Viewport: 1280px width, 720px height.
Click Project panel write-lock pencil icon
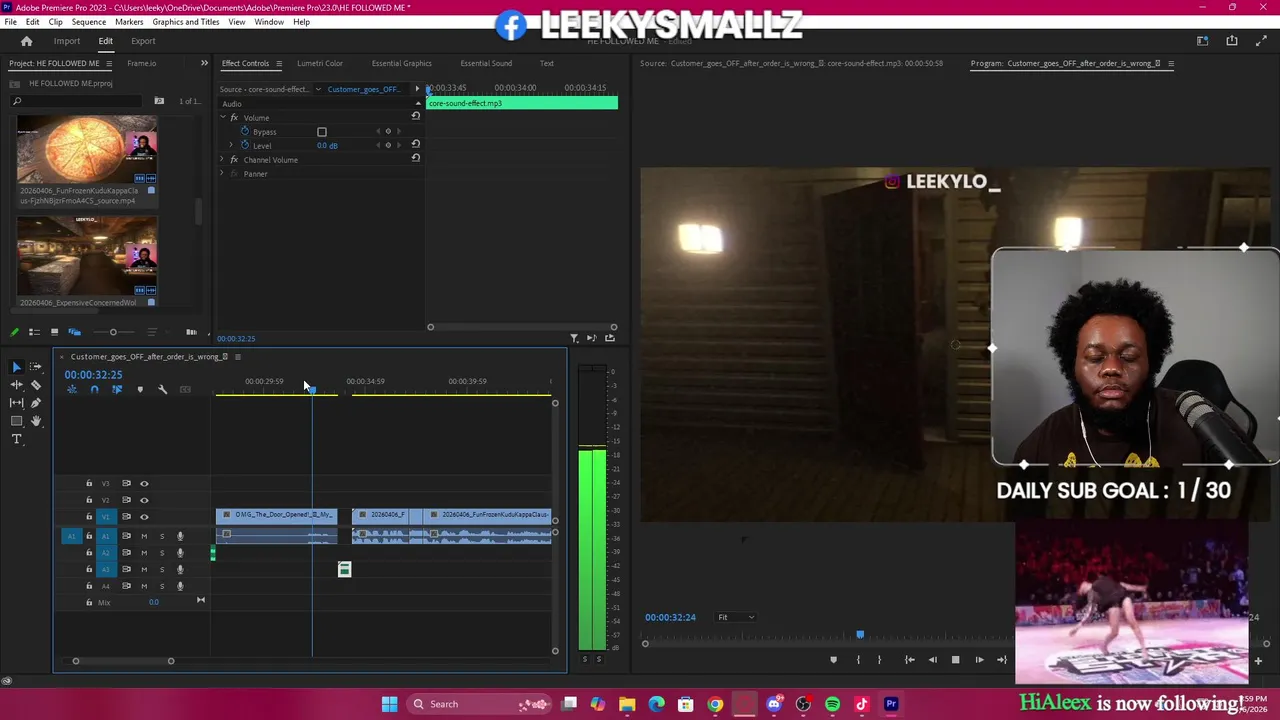coord(14,332)
